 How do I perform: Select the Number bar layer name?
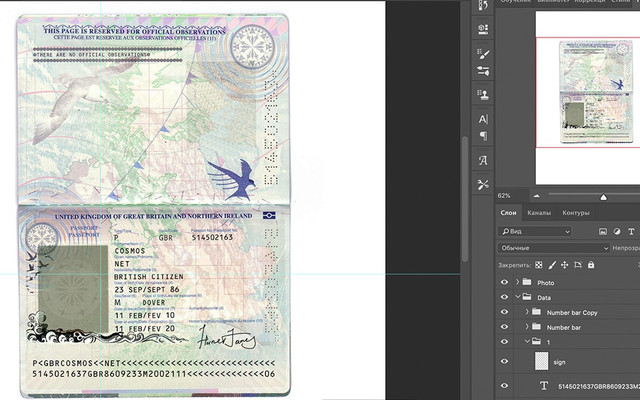[564, 327]
